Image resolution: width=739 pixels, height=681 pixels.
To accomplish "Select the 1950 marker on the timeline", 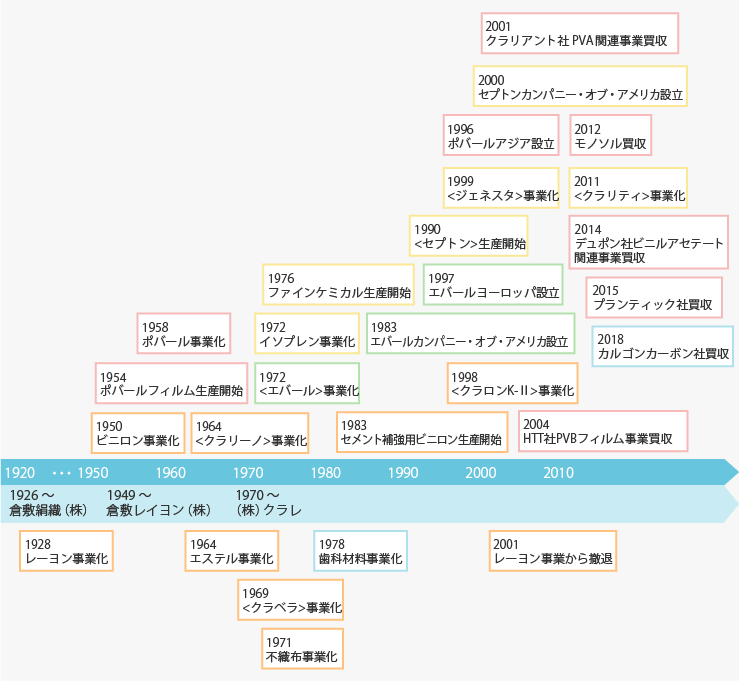I will (93, 473).
